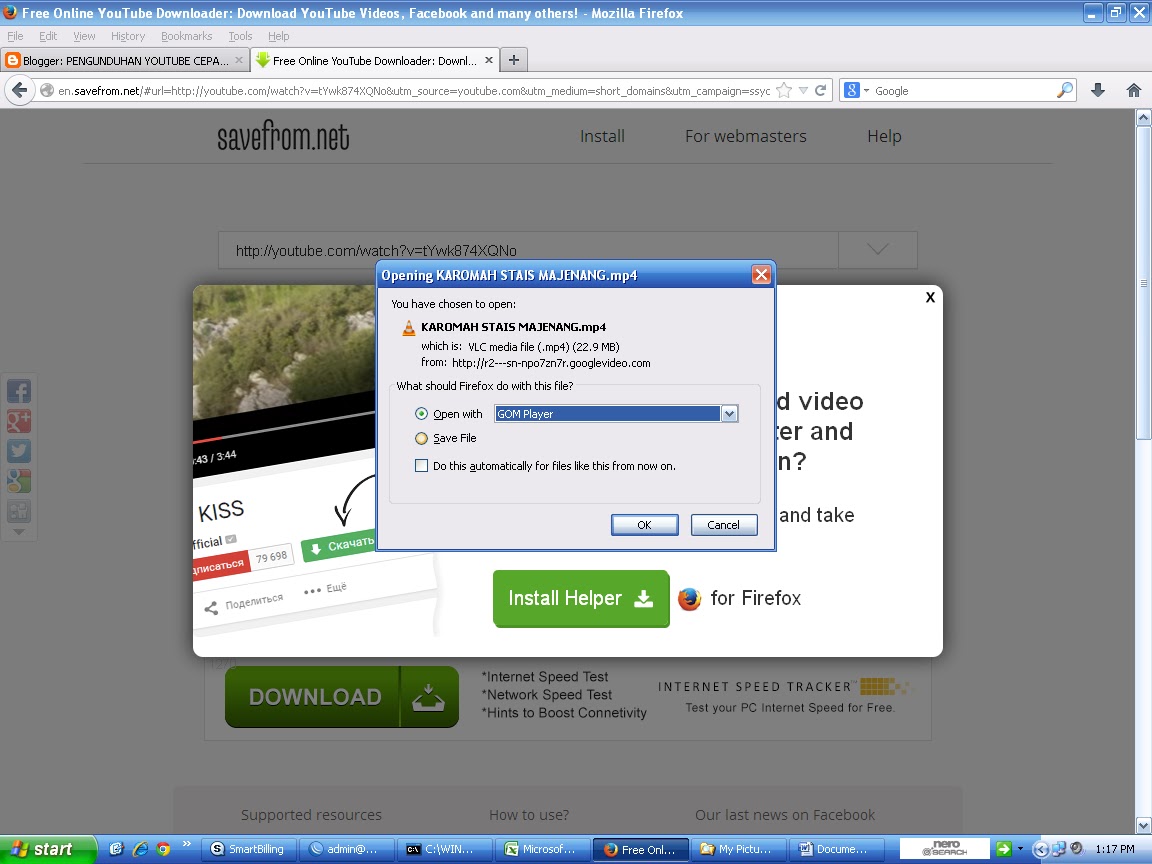Show desktop quick launch icon
The image size is (1152, 864).
tap(116, 849)
